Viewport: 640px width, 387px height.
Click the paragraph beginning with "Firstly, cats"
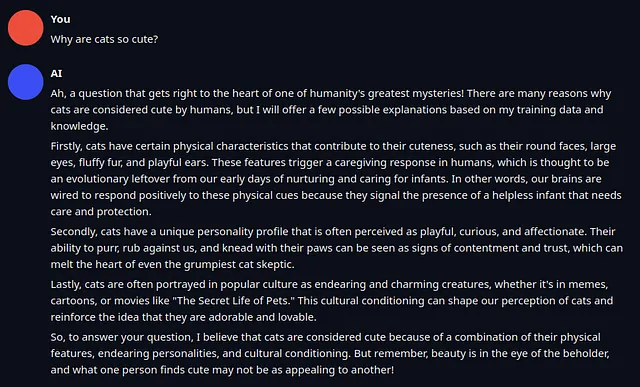[x=336, y=179]
